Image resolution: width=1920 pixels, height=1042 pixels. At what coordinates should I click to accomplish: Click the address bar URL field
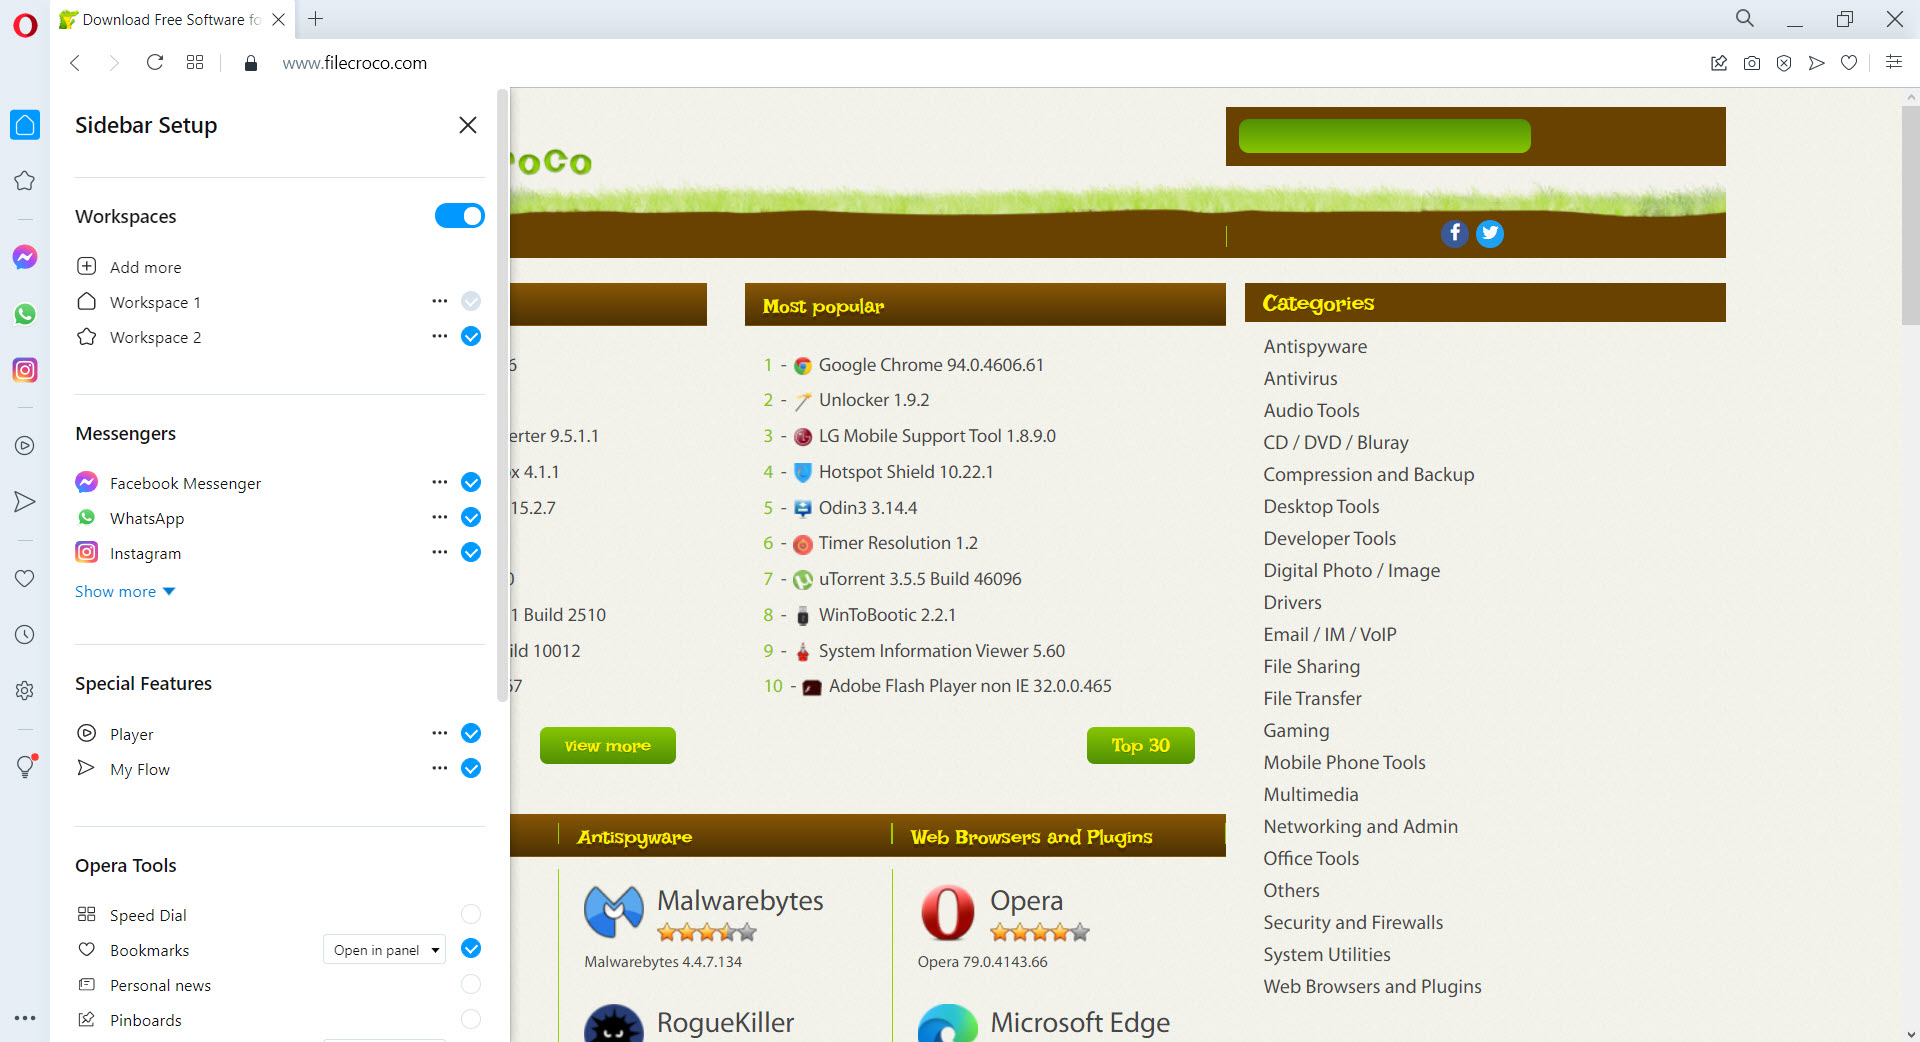354,63
